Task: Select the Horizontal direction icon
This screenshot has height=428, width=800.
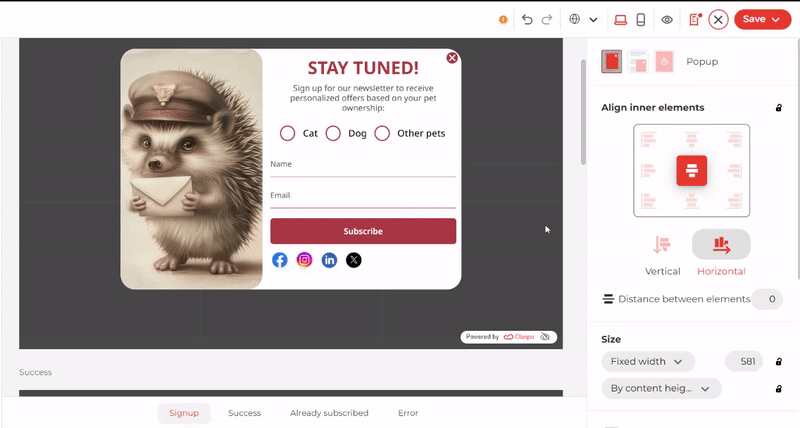Action: point(721,245)
